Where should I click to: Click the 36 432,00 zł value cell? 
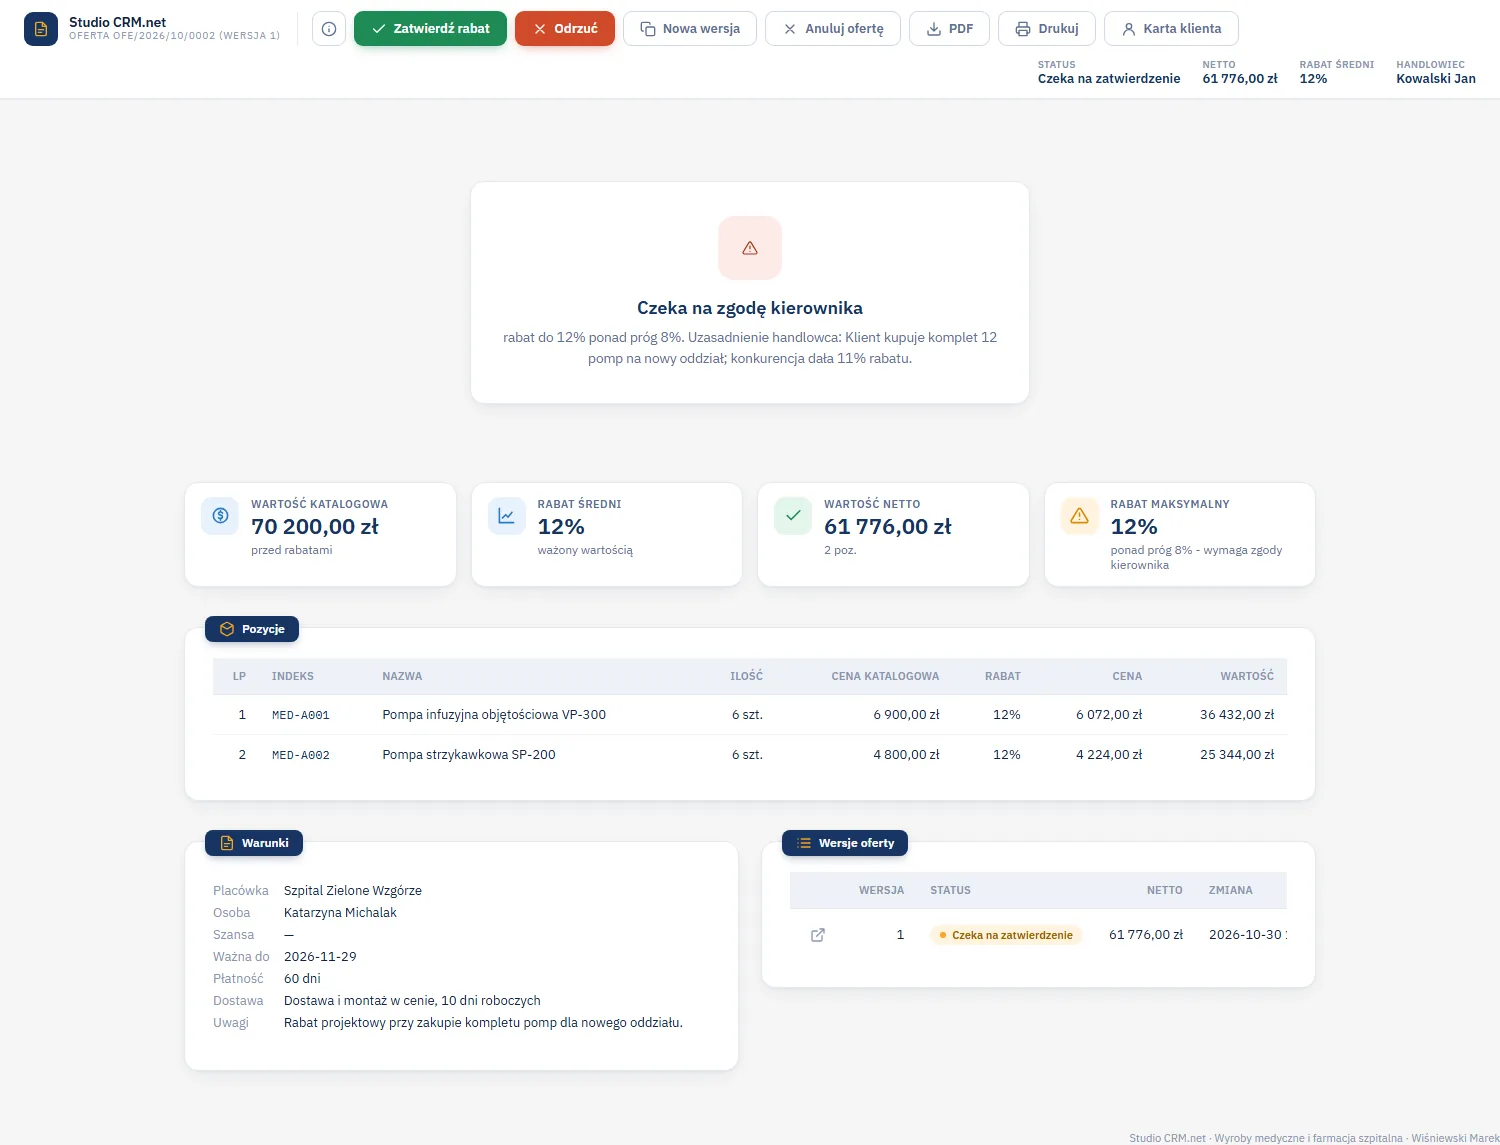pyautogui.click(x=1237, y=715)
